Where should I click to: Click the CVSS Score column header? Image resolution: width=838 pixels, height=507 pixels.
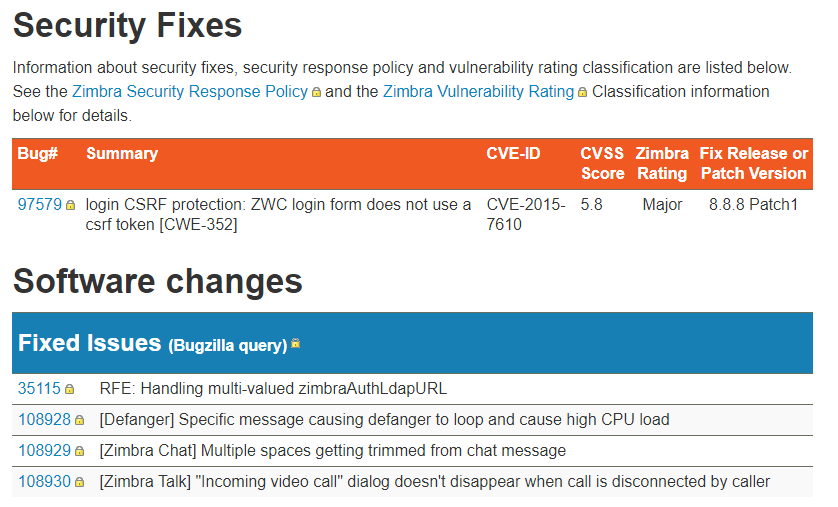602,163
